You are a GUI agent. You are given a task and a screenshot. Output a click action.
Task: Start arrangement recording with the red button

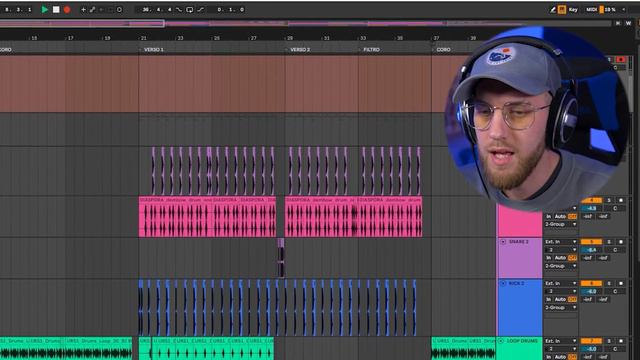[67, 9]
